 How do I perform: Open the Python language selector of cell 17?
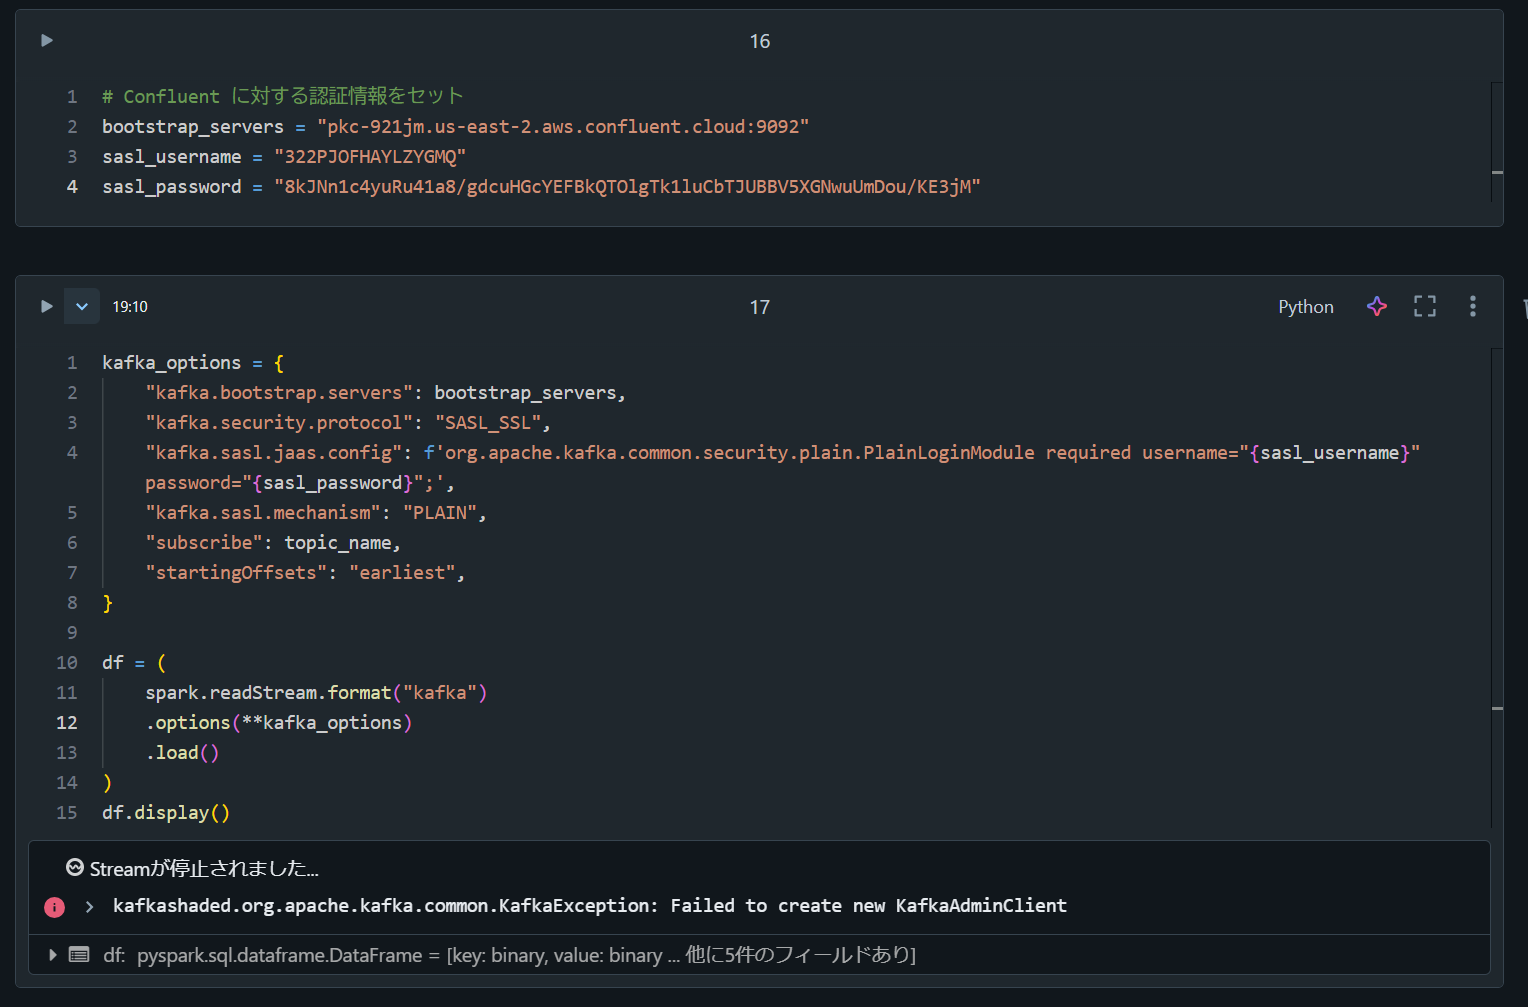(1306, 307)
